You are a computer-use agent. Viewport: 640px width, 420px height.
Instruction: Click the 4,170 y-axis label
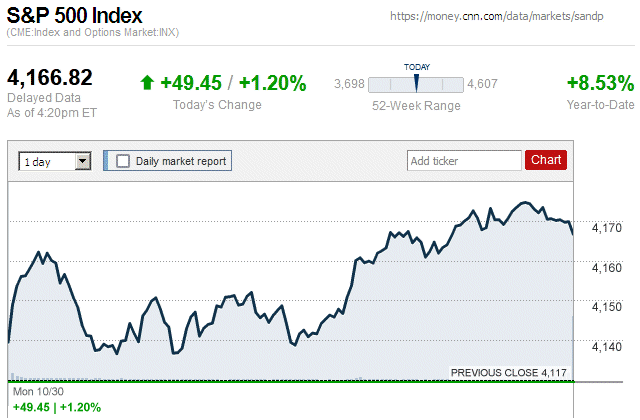click(608, 228)
